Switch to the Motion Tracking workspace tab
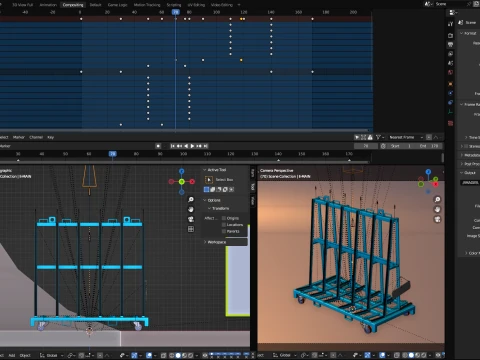480x360 pixels. (147, 5)
